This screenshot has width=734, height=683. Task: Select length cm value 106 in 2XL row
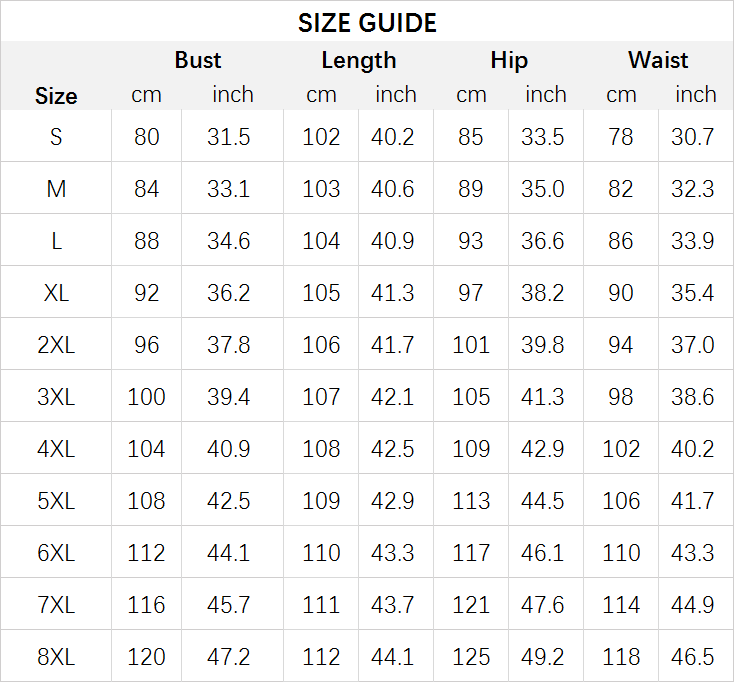[x=321, y=345]
